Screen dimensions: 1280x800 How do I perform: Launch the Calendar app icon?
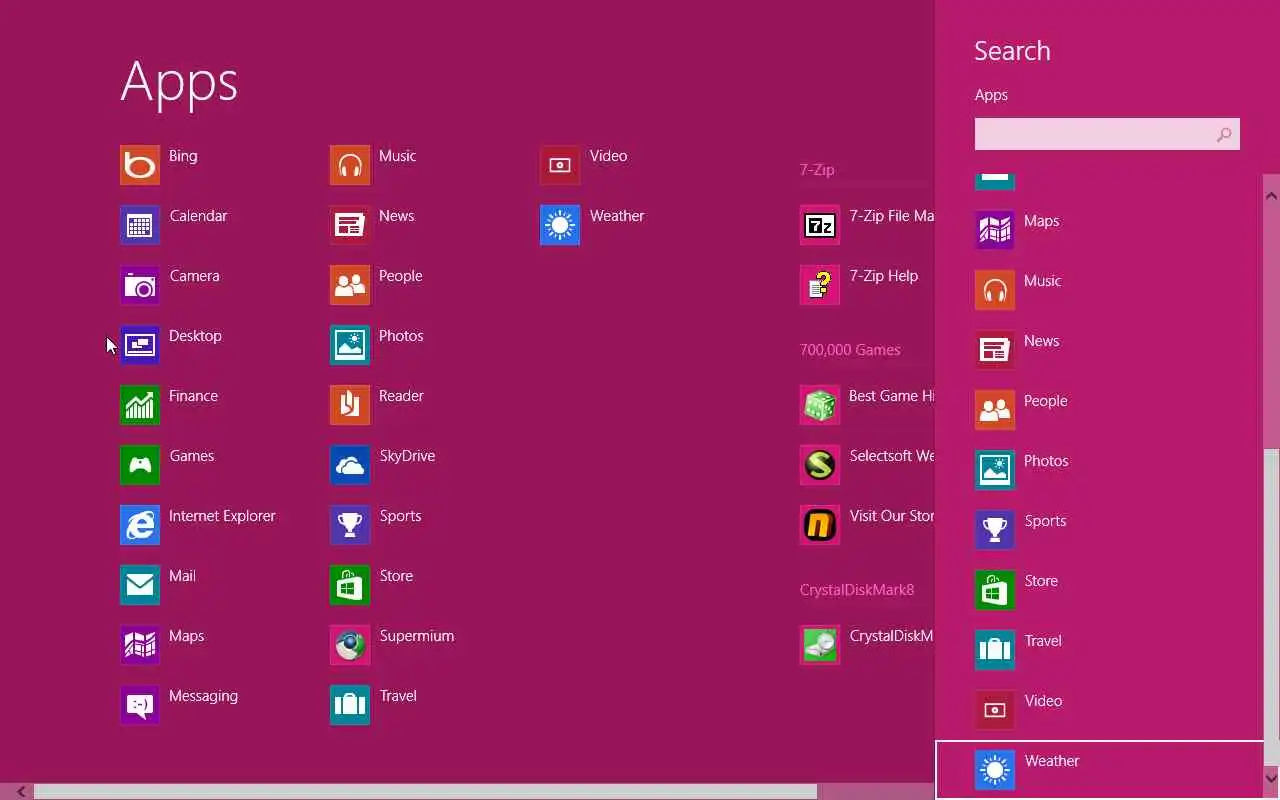(x=140, y=225)
